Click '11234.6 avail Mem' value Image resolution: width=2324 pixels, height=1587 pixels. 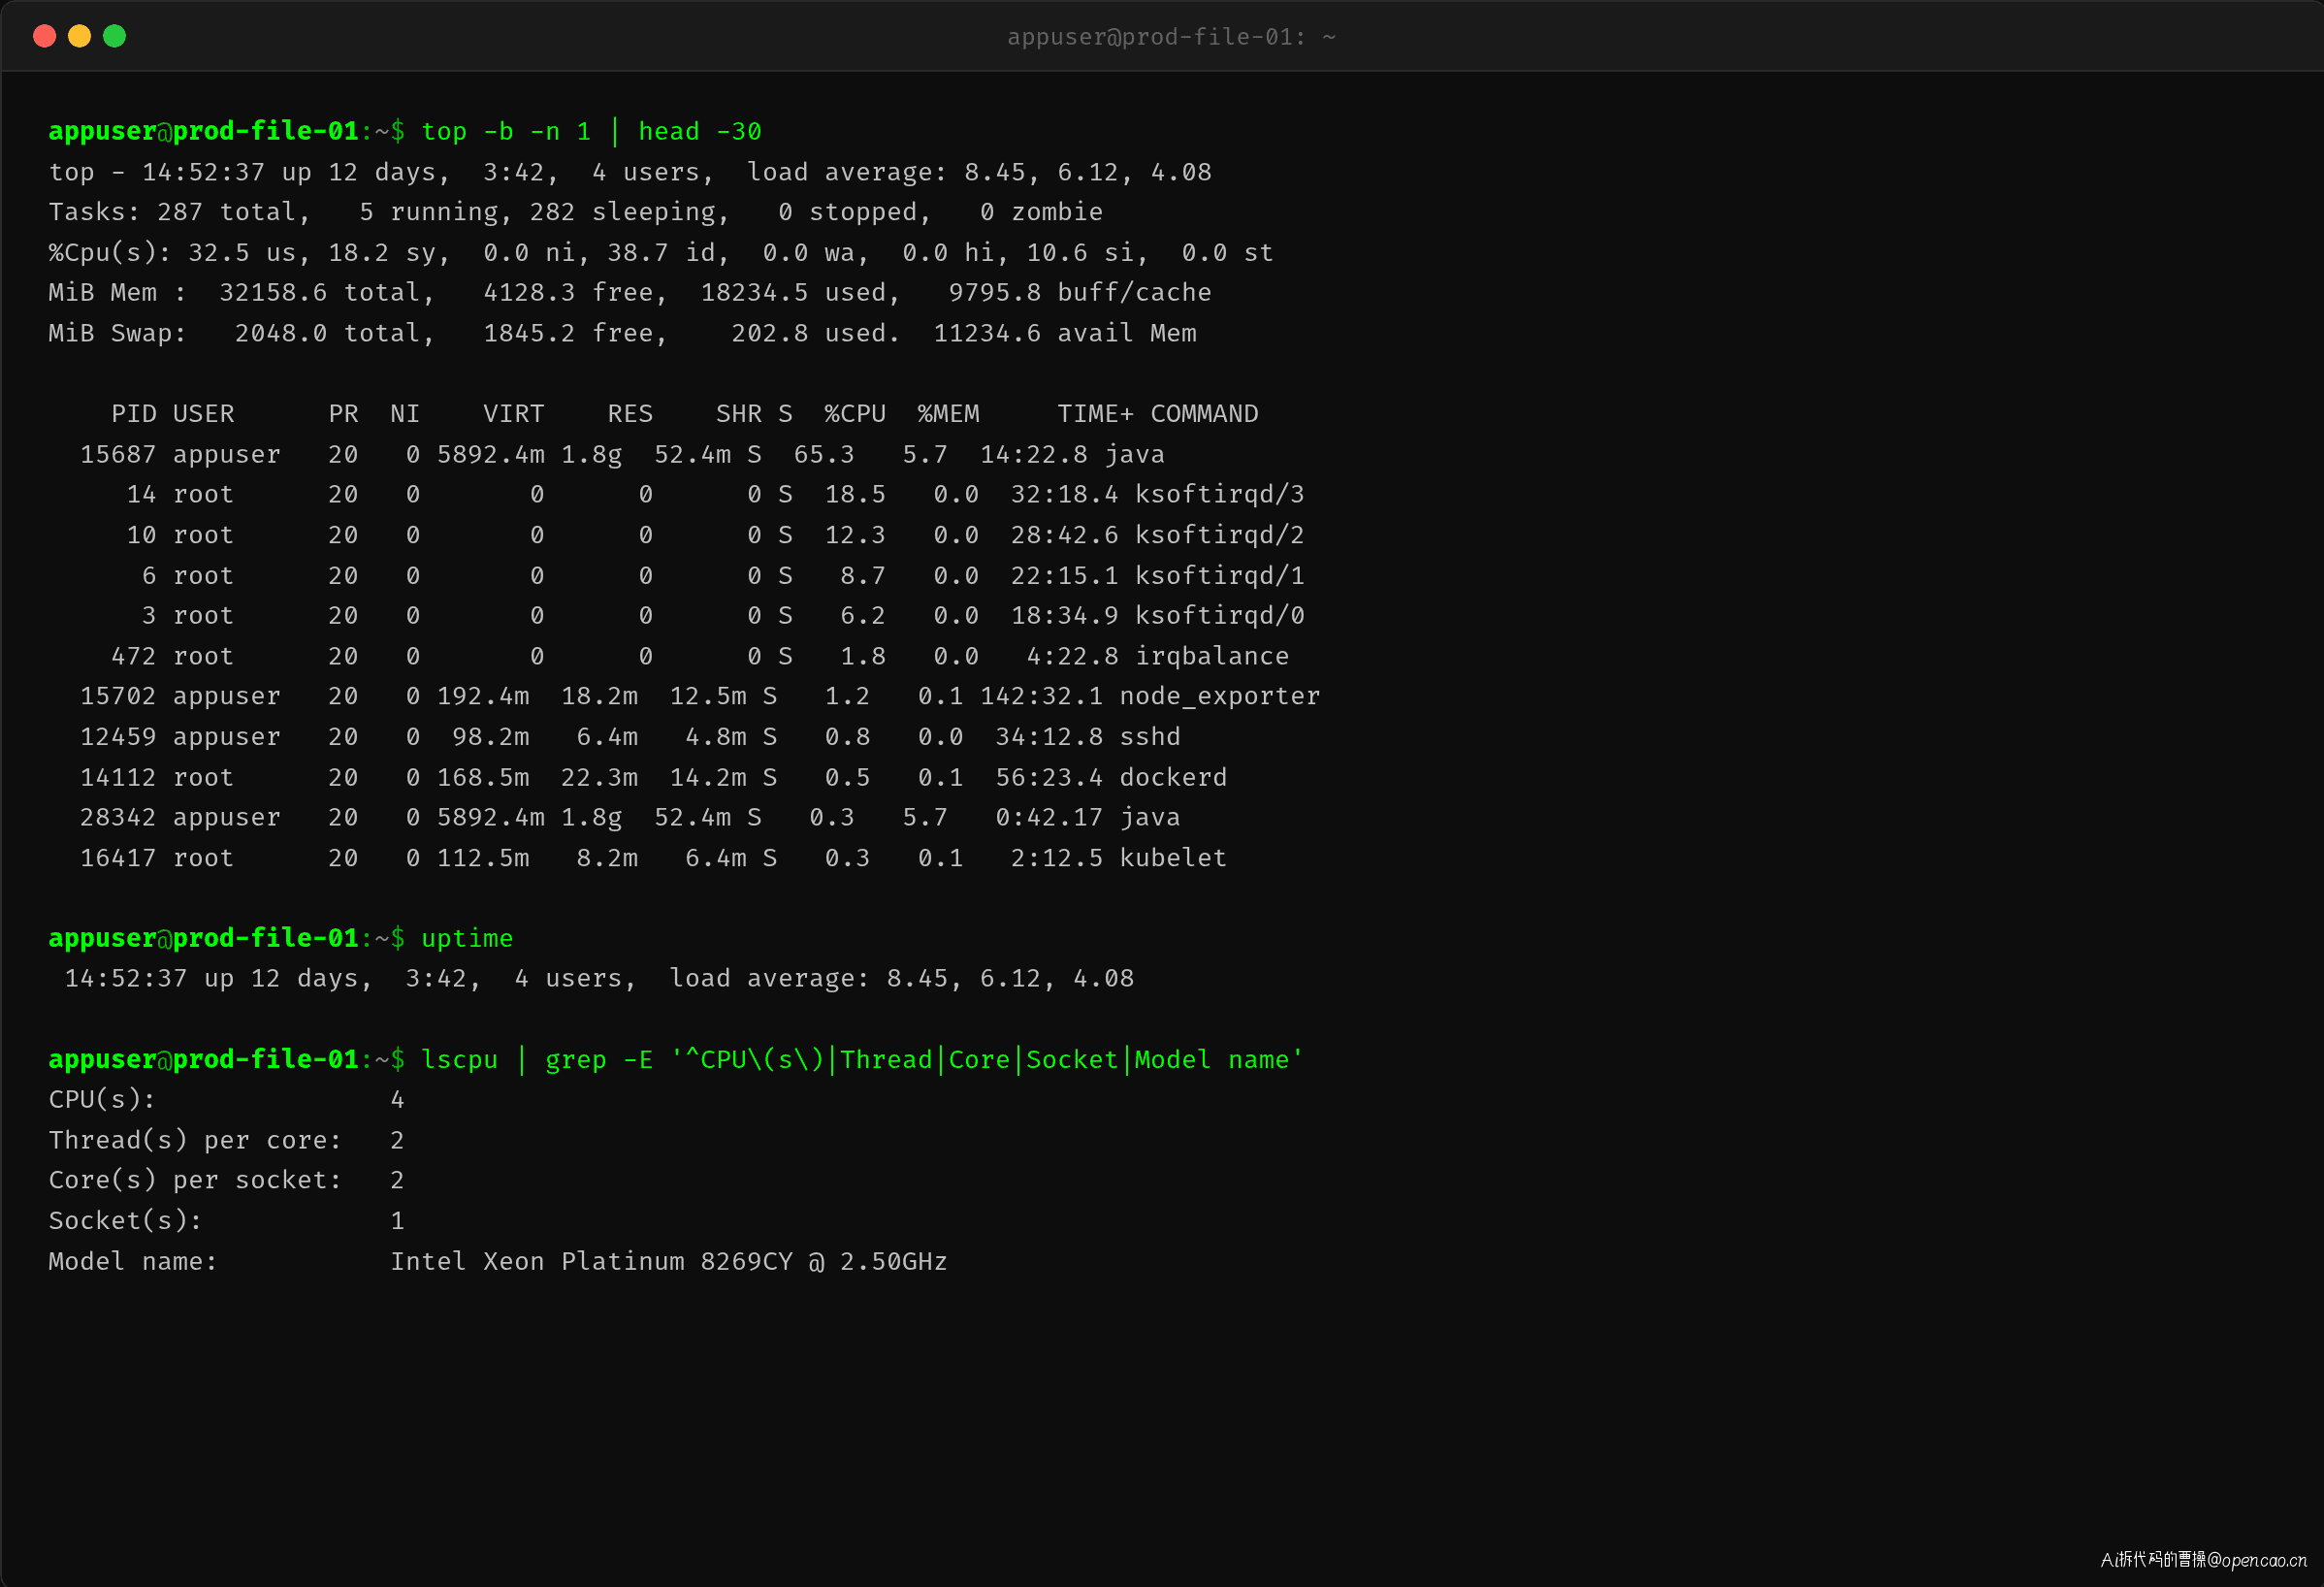pos(1065,333)
